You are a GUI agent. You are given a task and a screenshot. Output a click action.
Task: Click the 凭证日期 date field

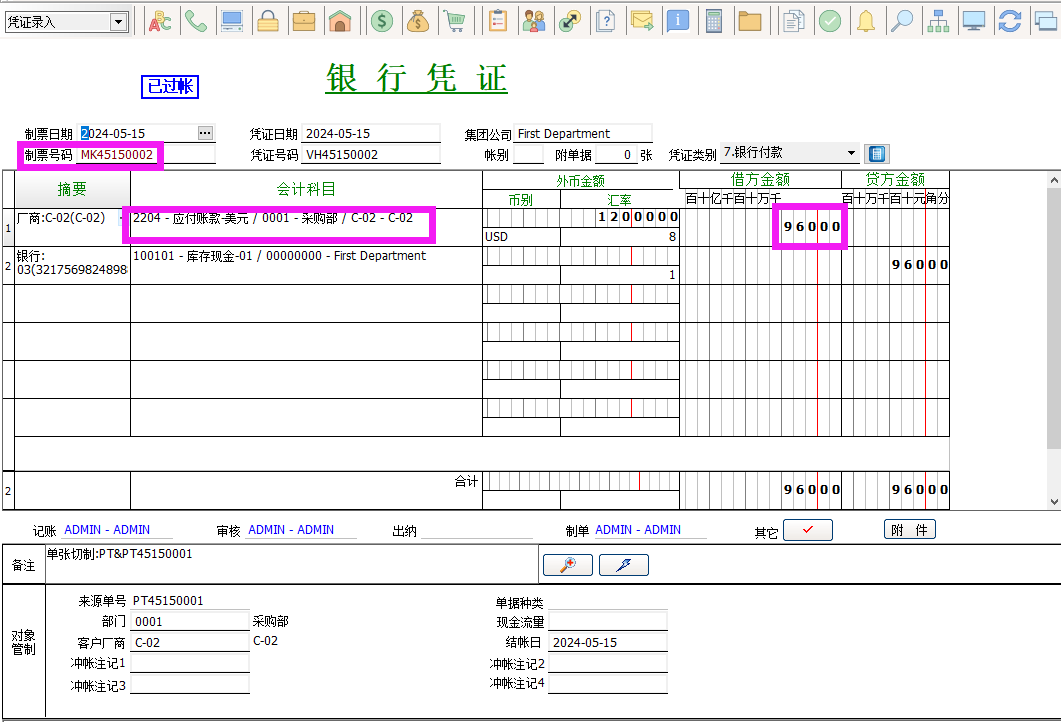click(371, 134)
